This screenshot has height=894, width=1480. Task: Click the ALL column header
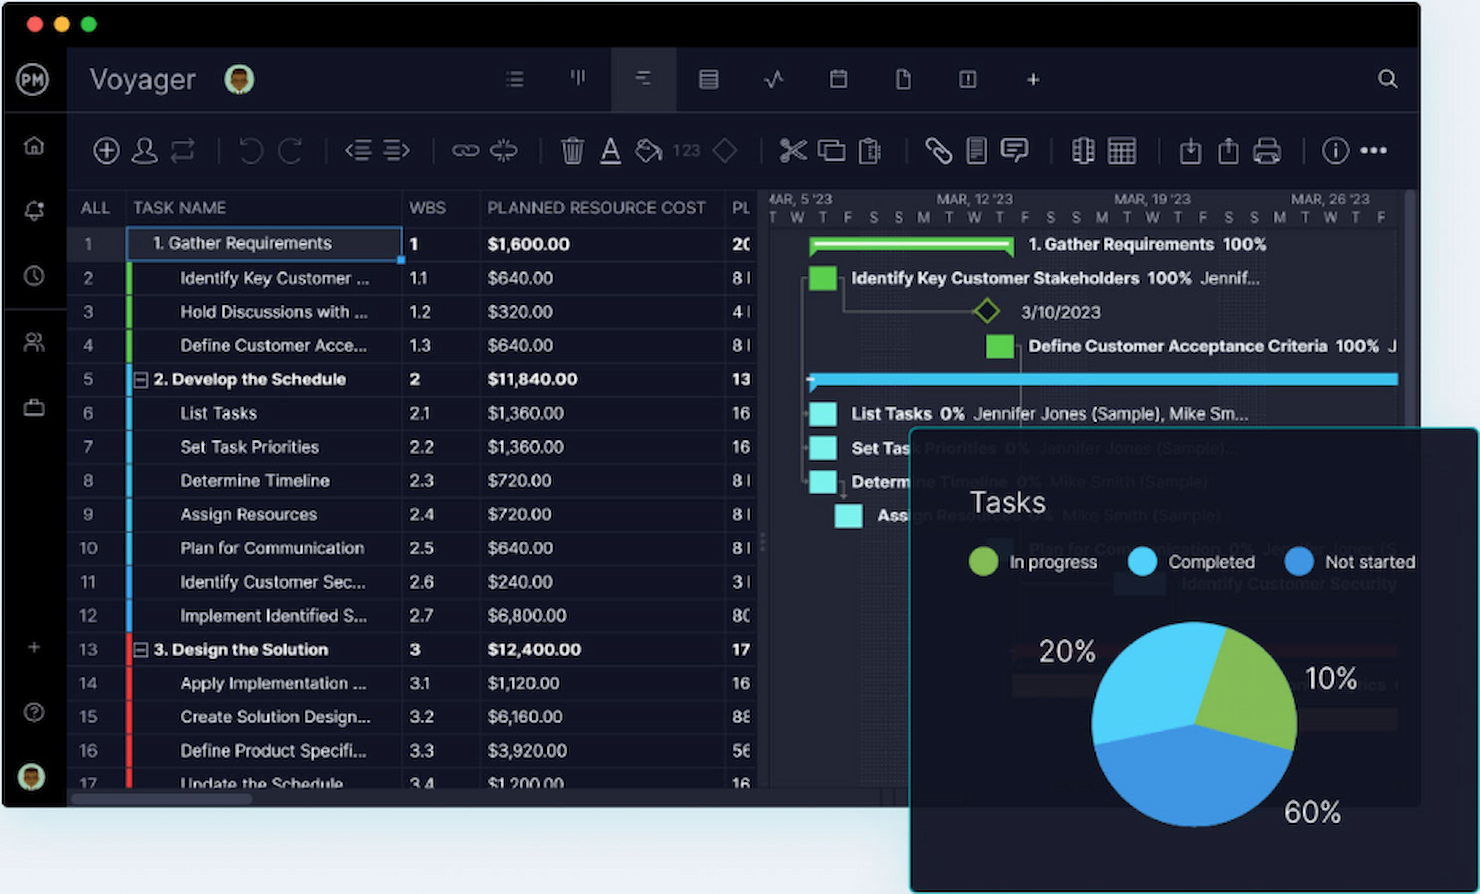click(95, 208)
